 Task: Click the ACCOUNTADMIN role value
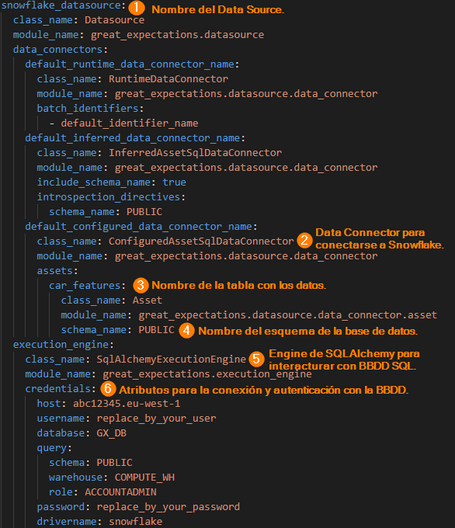[121, 492]
